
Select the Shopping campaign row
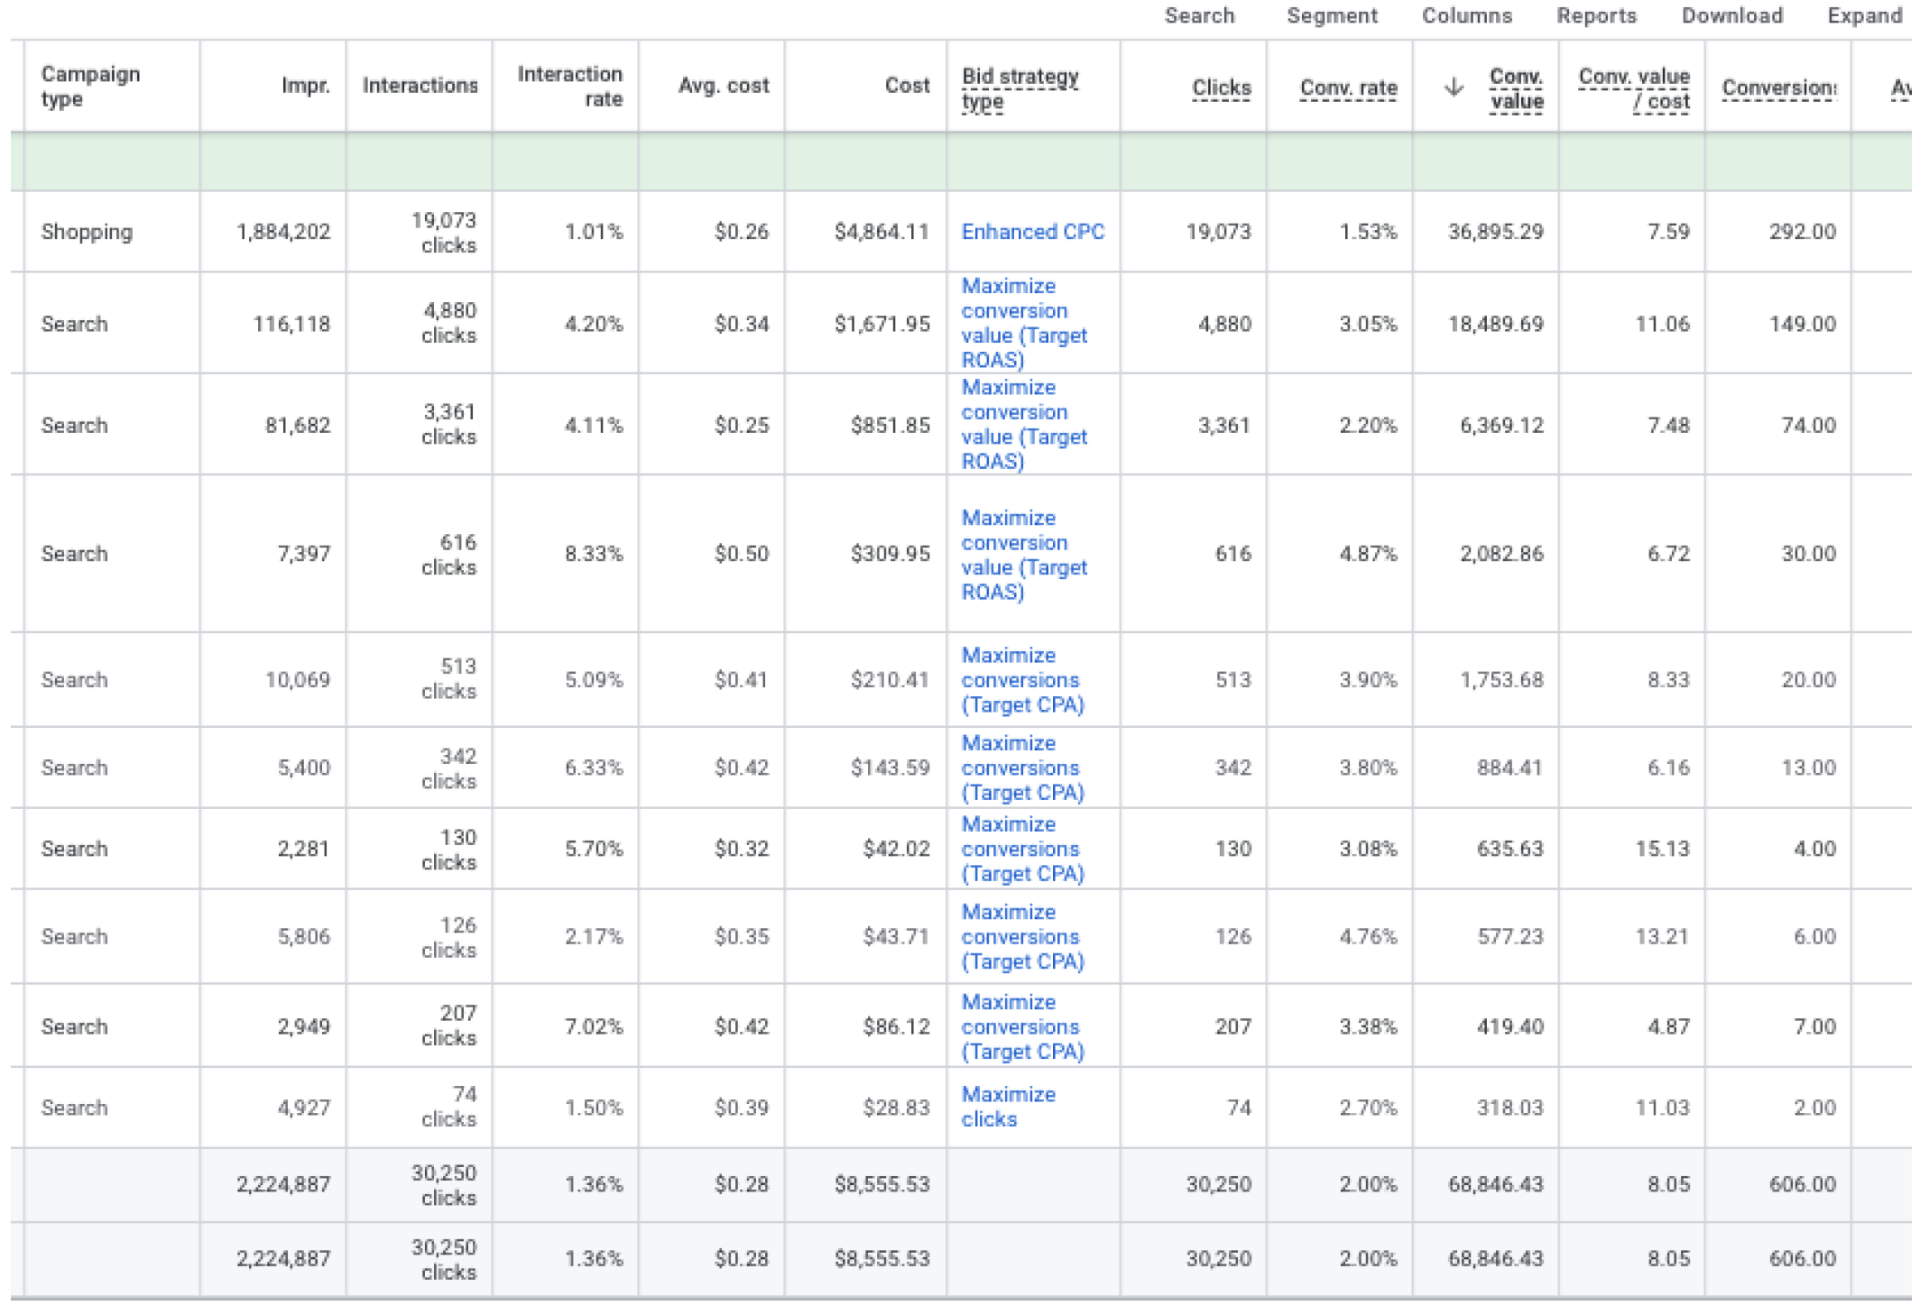click(x=85, y=231)
